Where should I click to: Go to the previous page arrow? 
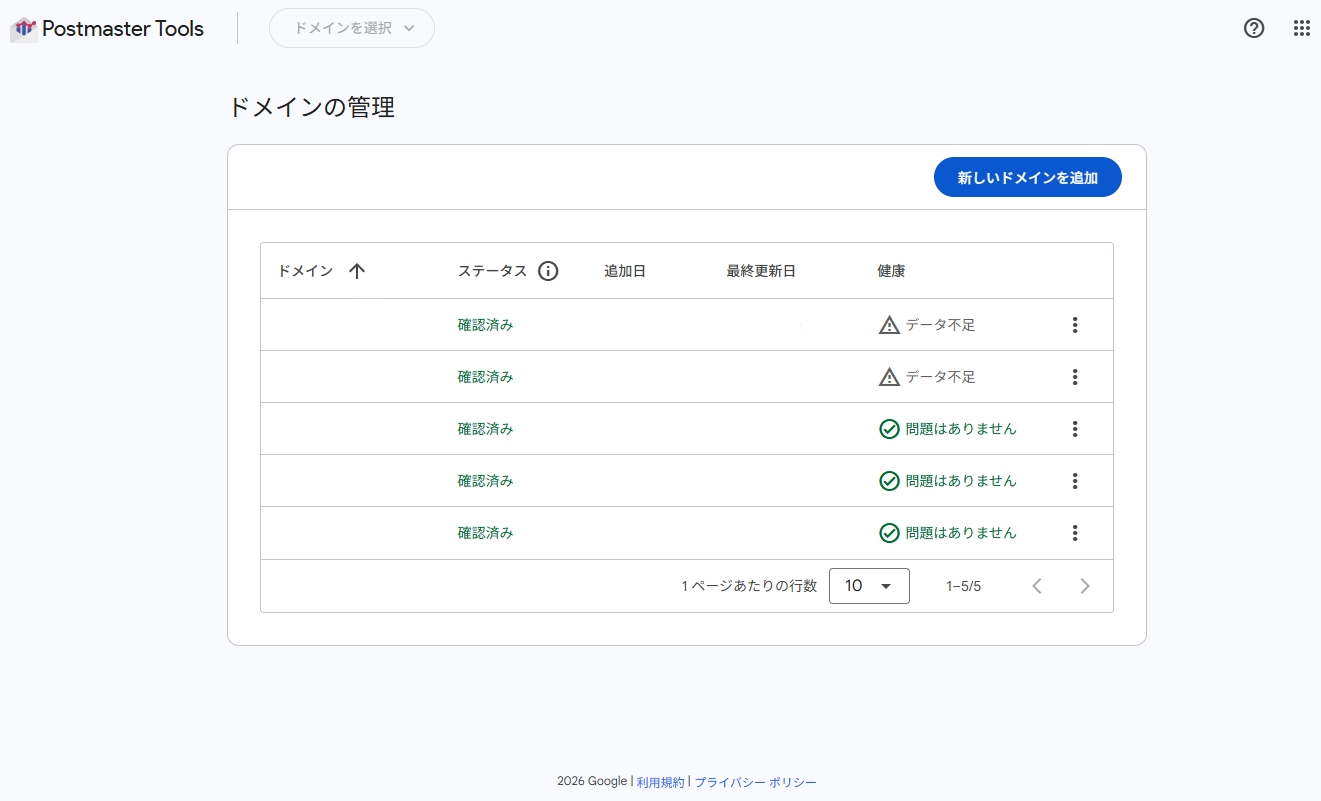[1037, 586]
